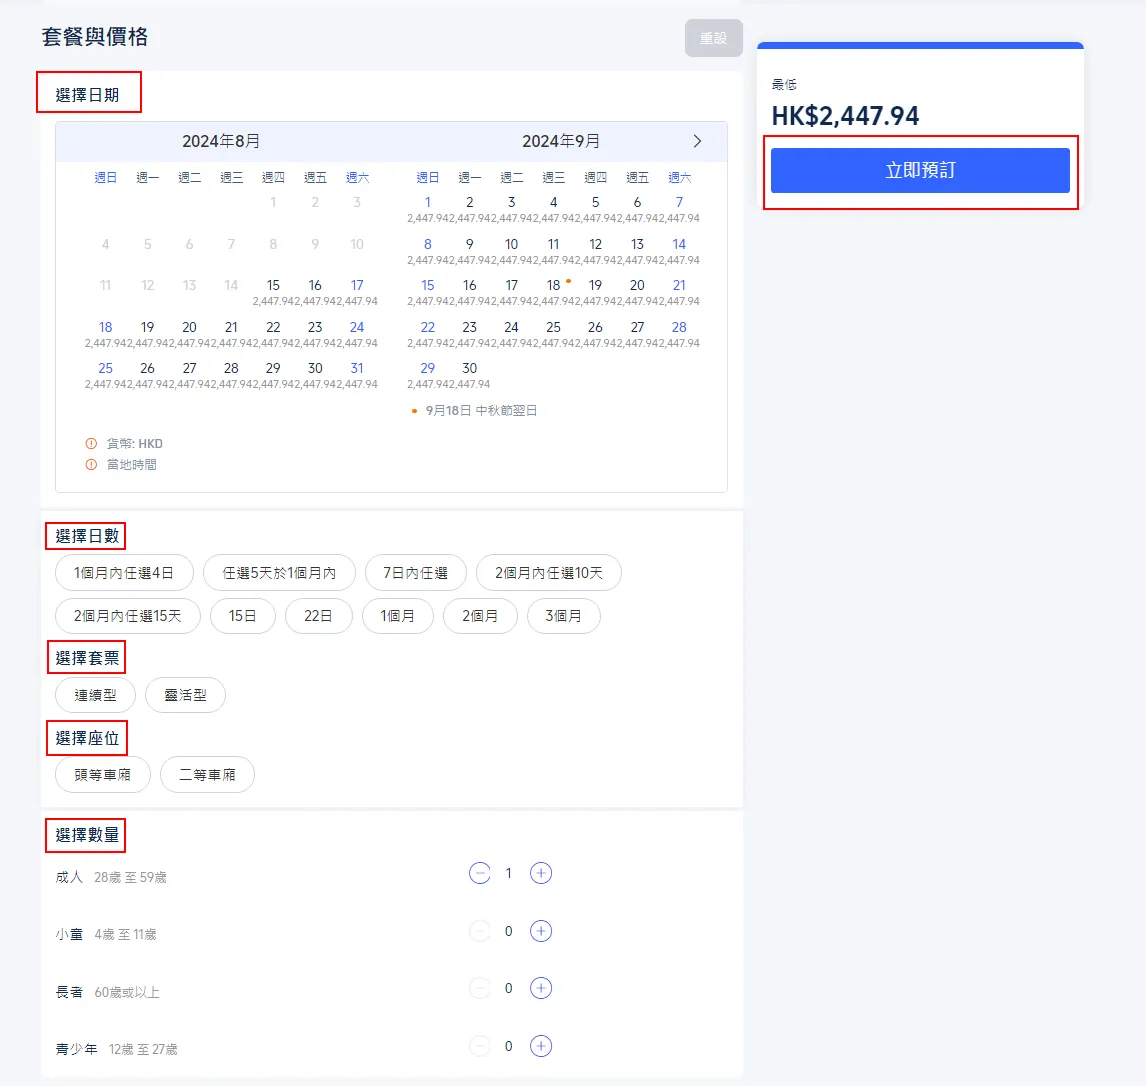Viewport: 1146px width, 1086px height.
Task: Click the 青少年 12歲 至 27歲 label
Action: pos(116,1049)
